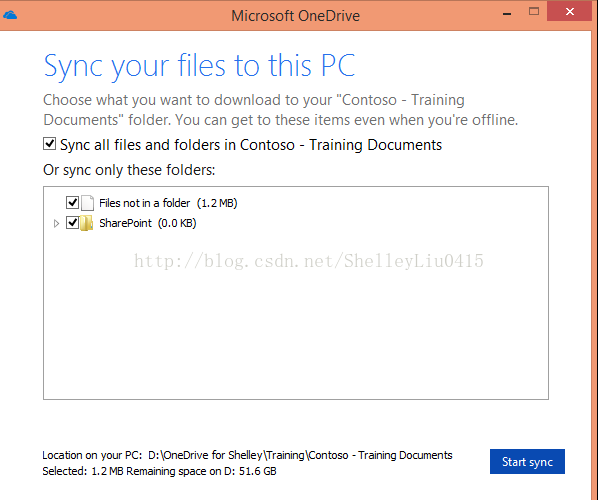Click the blank file icon for loose files
Viewport: 598px width, 500px height.
pos(87,203)
